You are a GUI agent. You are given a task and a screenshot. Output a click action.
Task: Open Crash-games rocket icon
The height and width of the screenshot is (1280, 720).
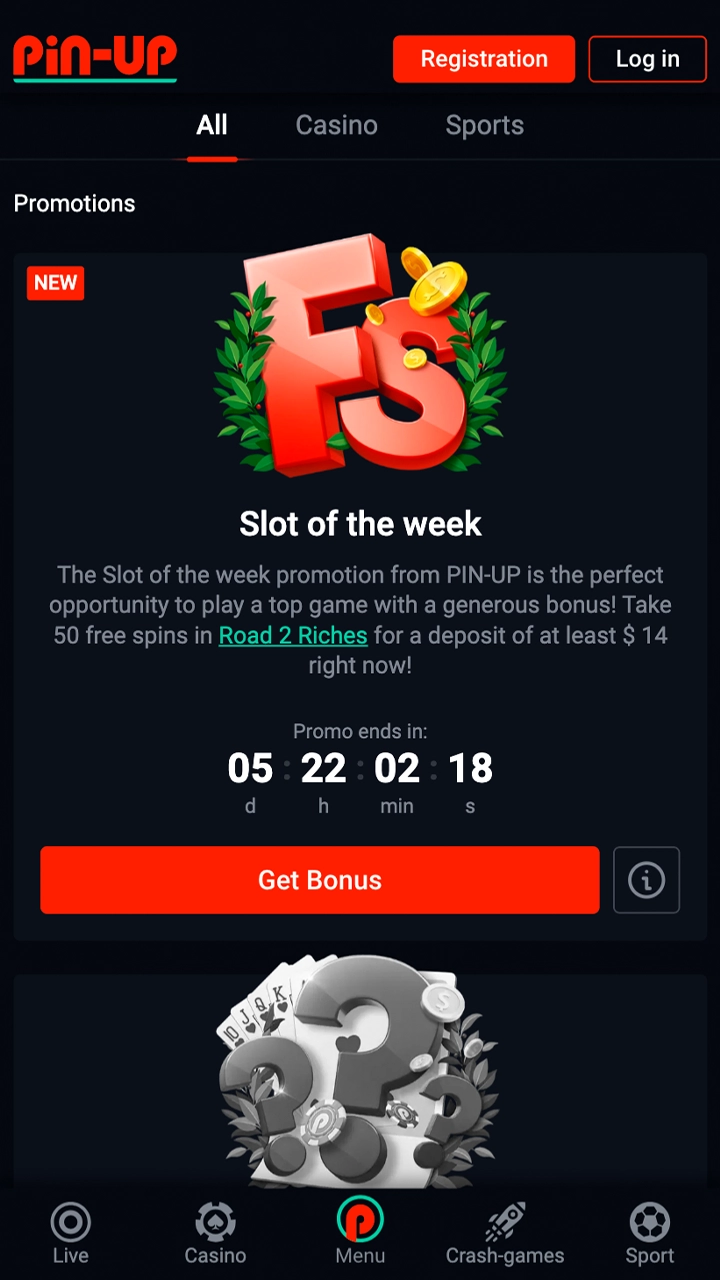(x=505, y=1222)
